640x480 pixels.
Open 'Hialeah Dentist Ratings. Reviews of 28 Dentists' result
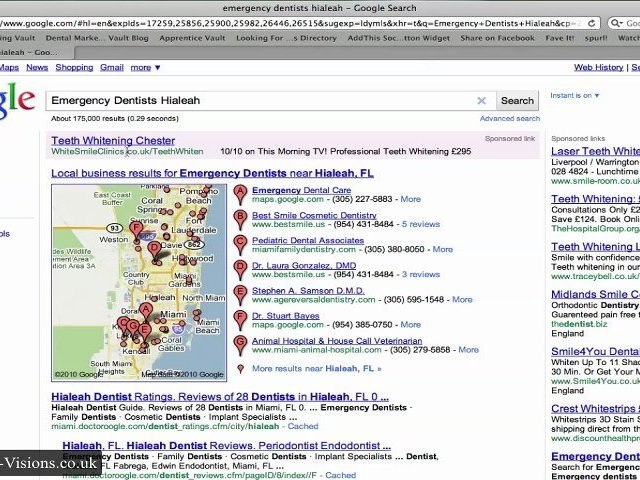[x=220, y=397]
